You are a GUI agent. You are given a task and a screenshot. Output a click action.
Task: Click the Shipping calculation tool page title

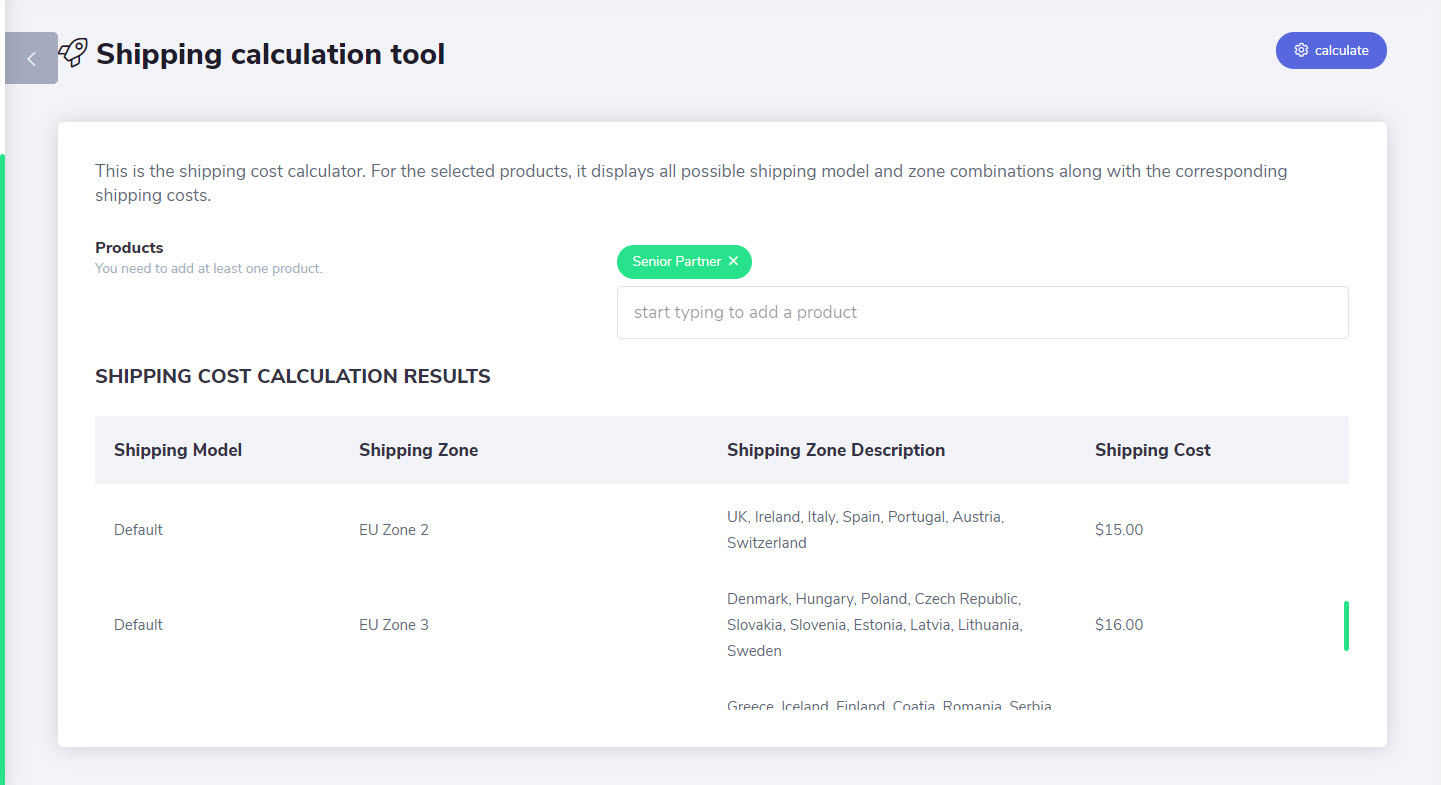pos(270,54)
